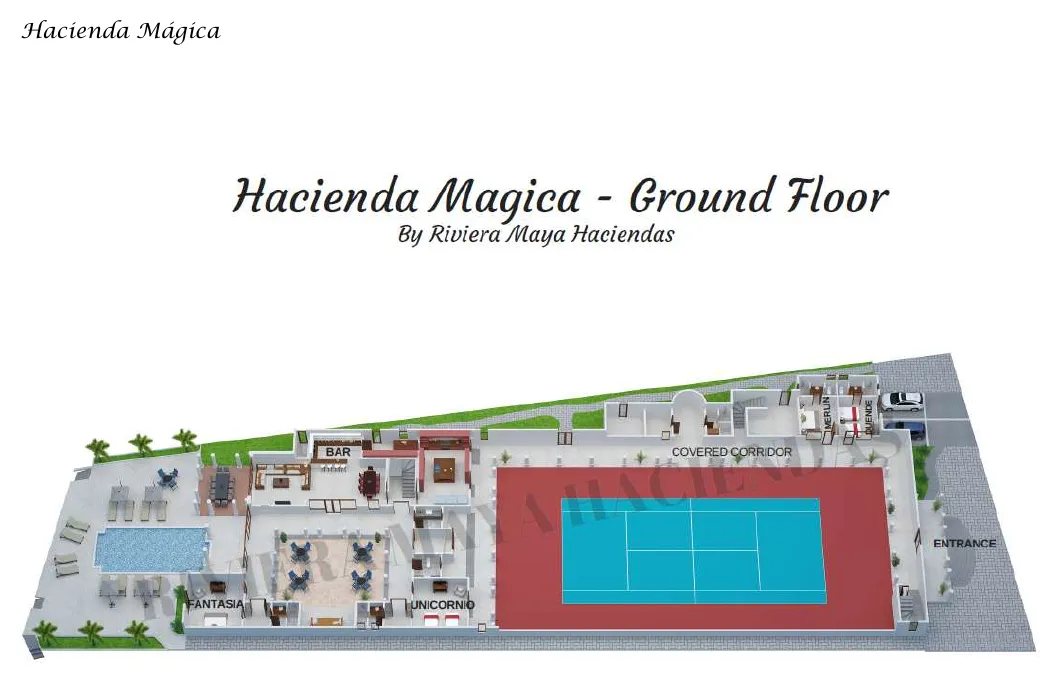Select the BAR label on the floor plan
The width and height of the screenshot is (1060, 683).
click(338, 451)
